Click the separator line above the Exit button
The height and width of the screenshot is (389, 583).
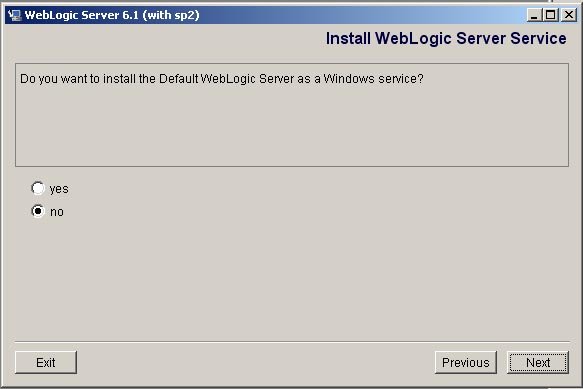coord(292,341)
